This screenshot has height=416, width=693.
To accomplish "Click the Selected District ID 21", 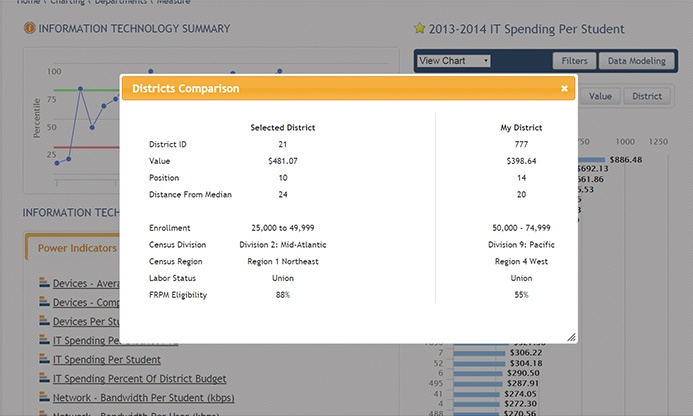I will 283,144.
